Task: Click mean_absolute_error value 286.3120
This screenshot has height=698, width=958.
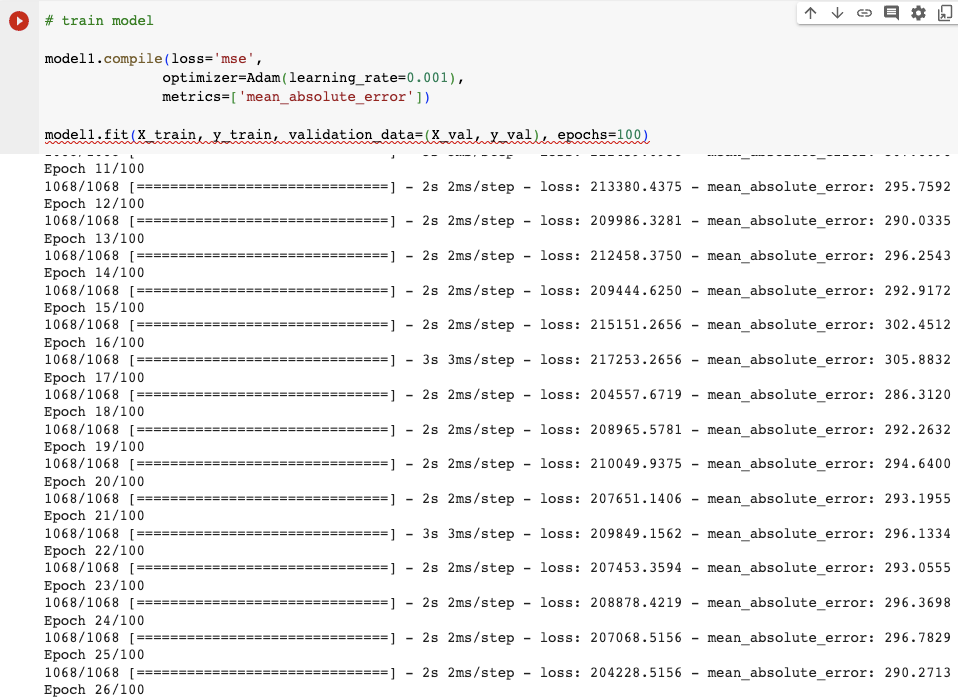Action: (x=918, y=395)
